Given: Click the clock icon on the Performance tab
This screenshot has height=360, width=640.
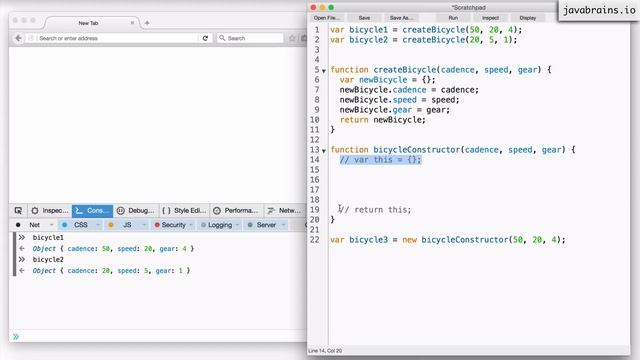Looking at the screenshot, I should point(217,211).
